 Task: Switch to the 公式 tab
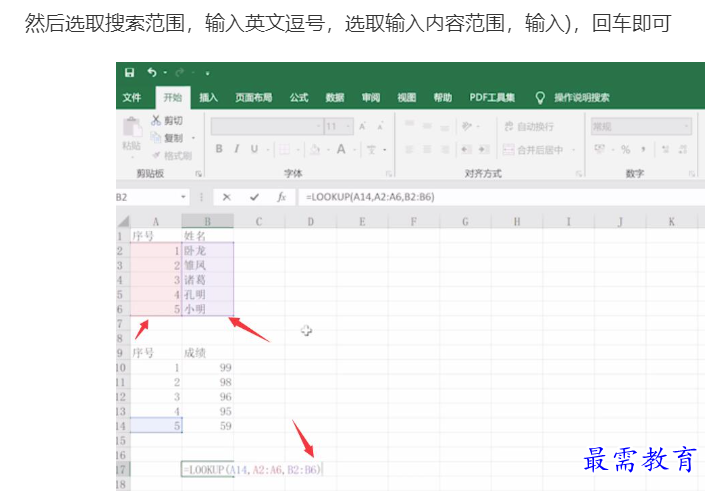(299, 98)
